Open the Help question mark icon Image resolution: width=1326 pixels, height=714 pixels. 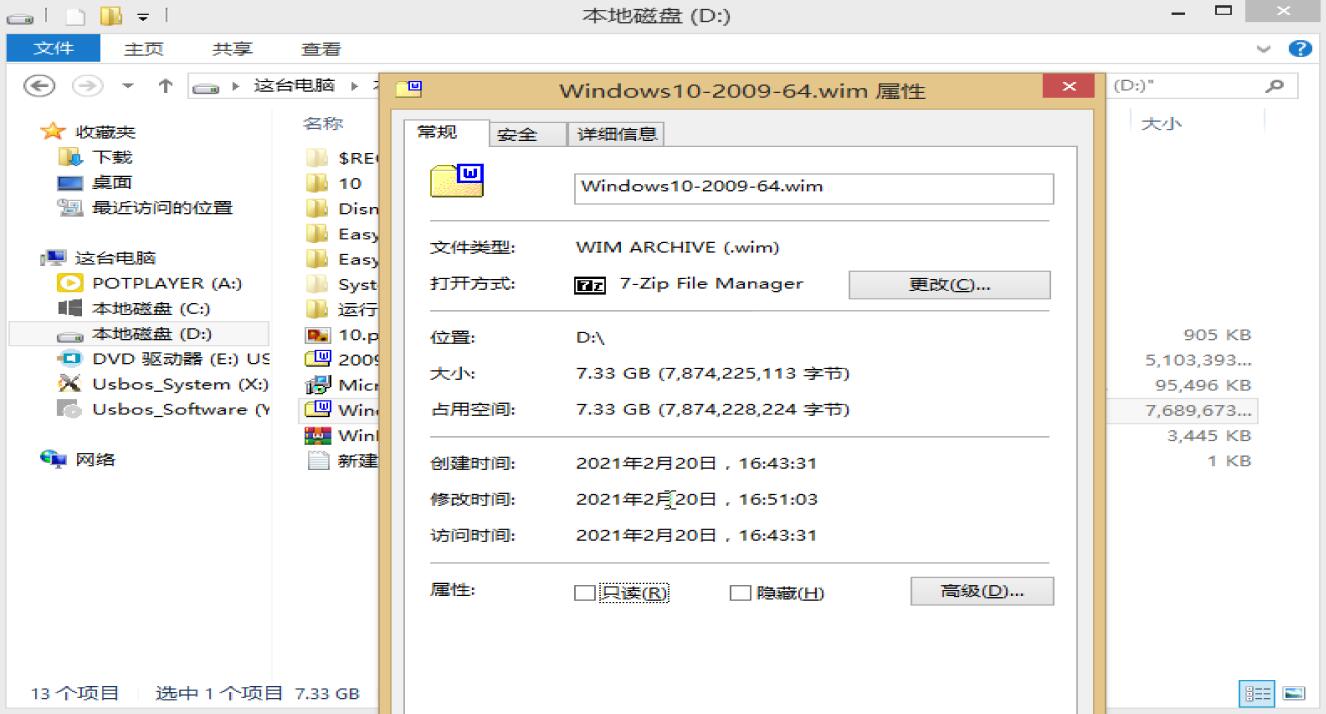point(1300,48)
